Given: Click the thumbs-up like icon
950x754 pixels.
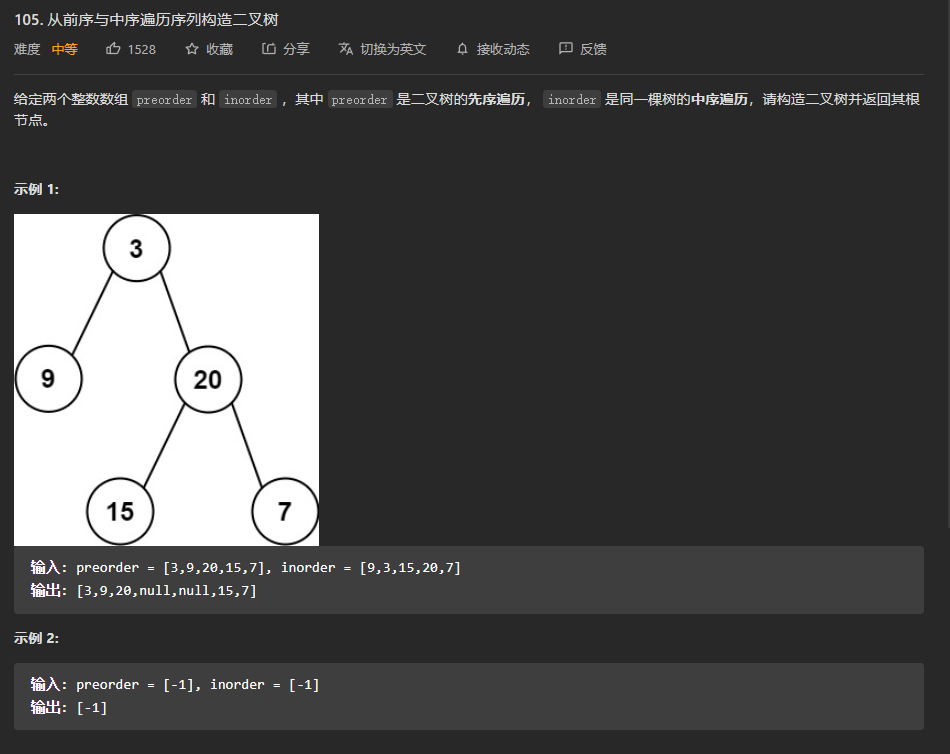Looking at the screenshot, I should (113, 48).
